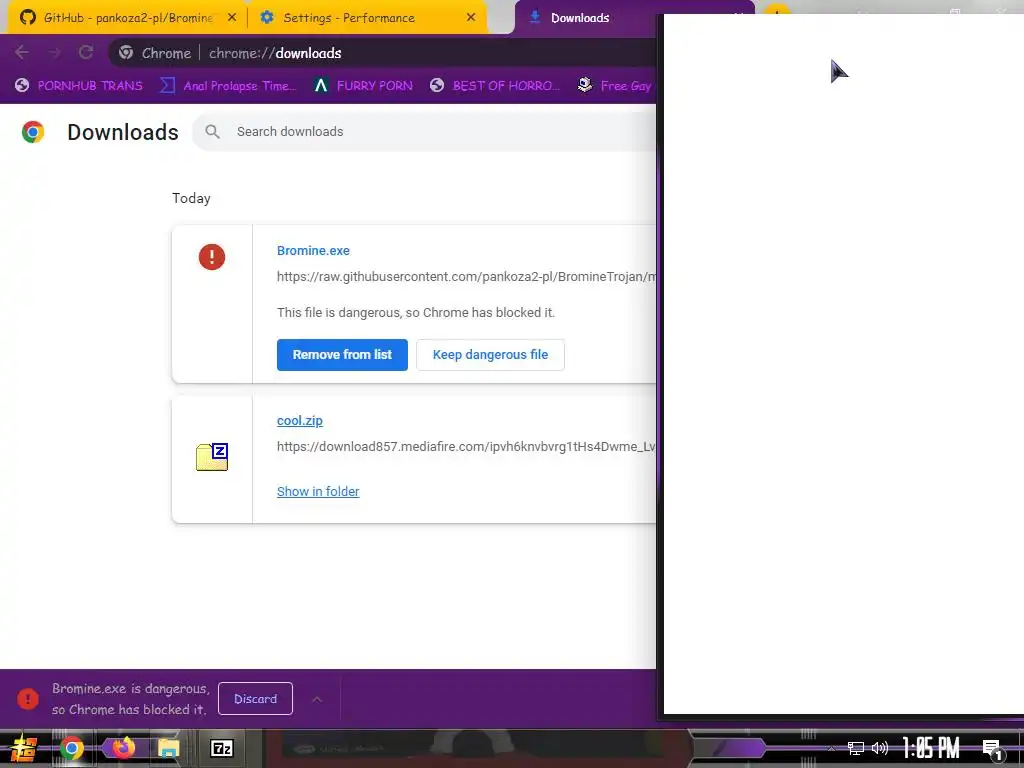Click the cool.zip archive file icon
The height and width of the screenshot is (768, 1024).
212,456
